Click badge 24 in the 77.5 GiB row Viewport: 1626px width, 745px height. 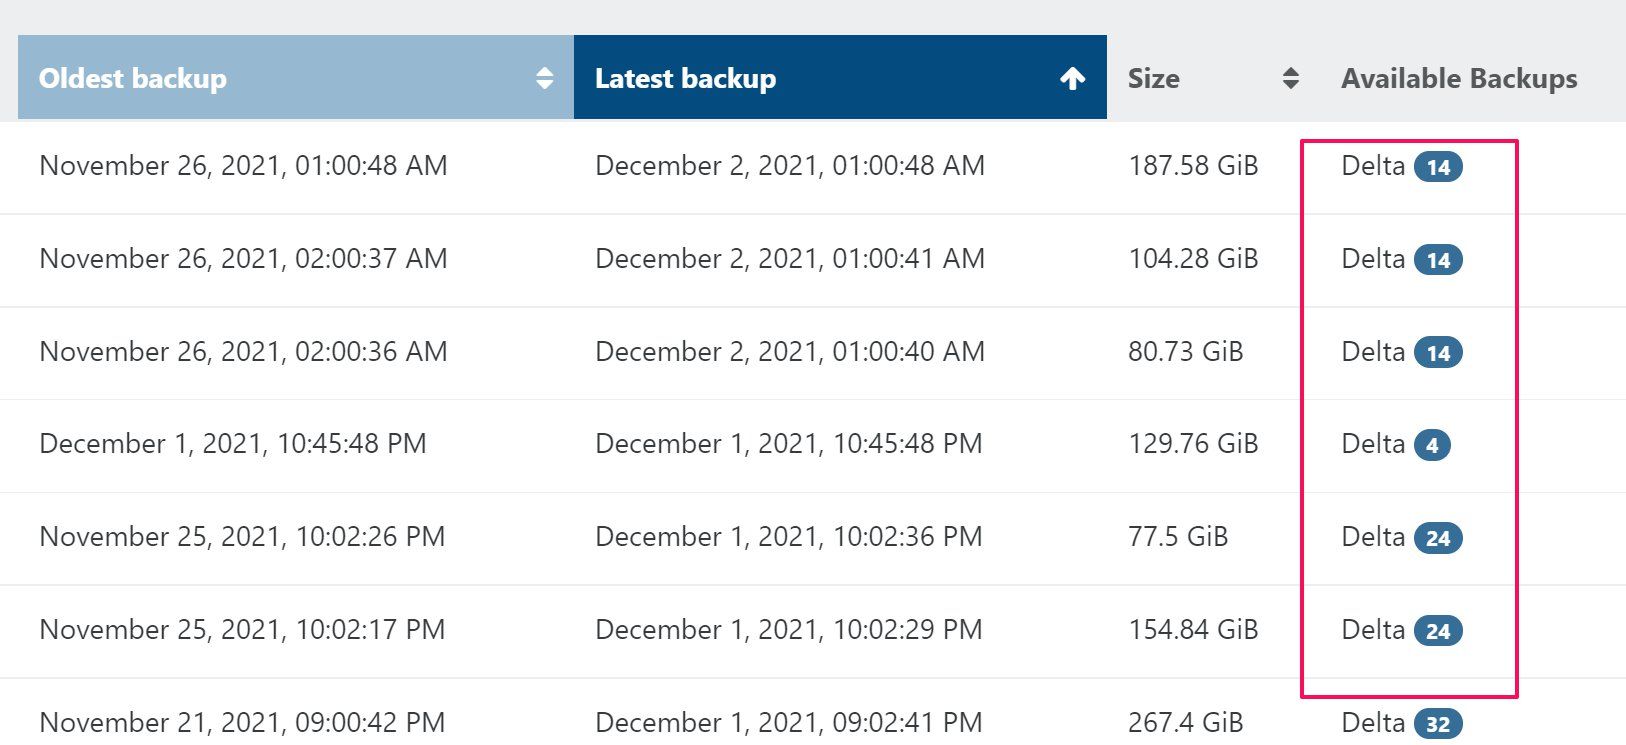(1437, 538)
